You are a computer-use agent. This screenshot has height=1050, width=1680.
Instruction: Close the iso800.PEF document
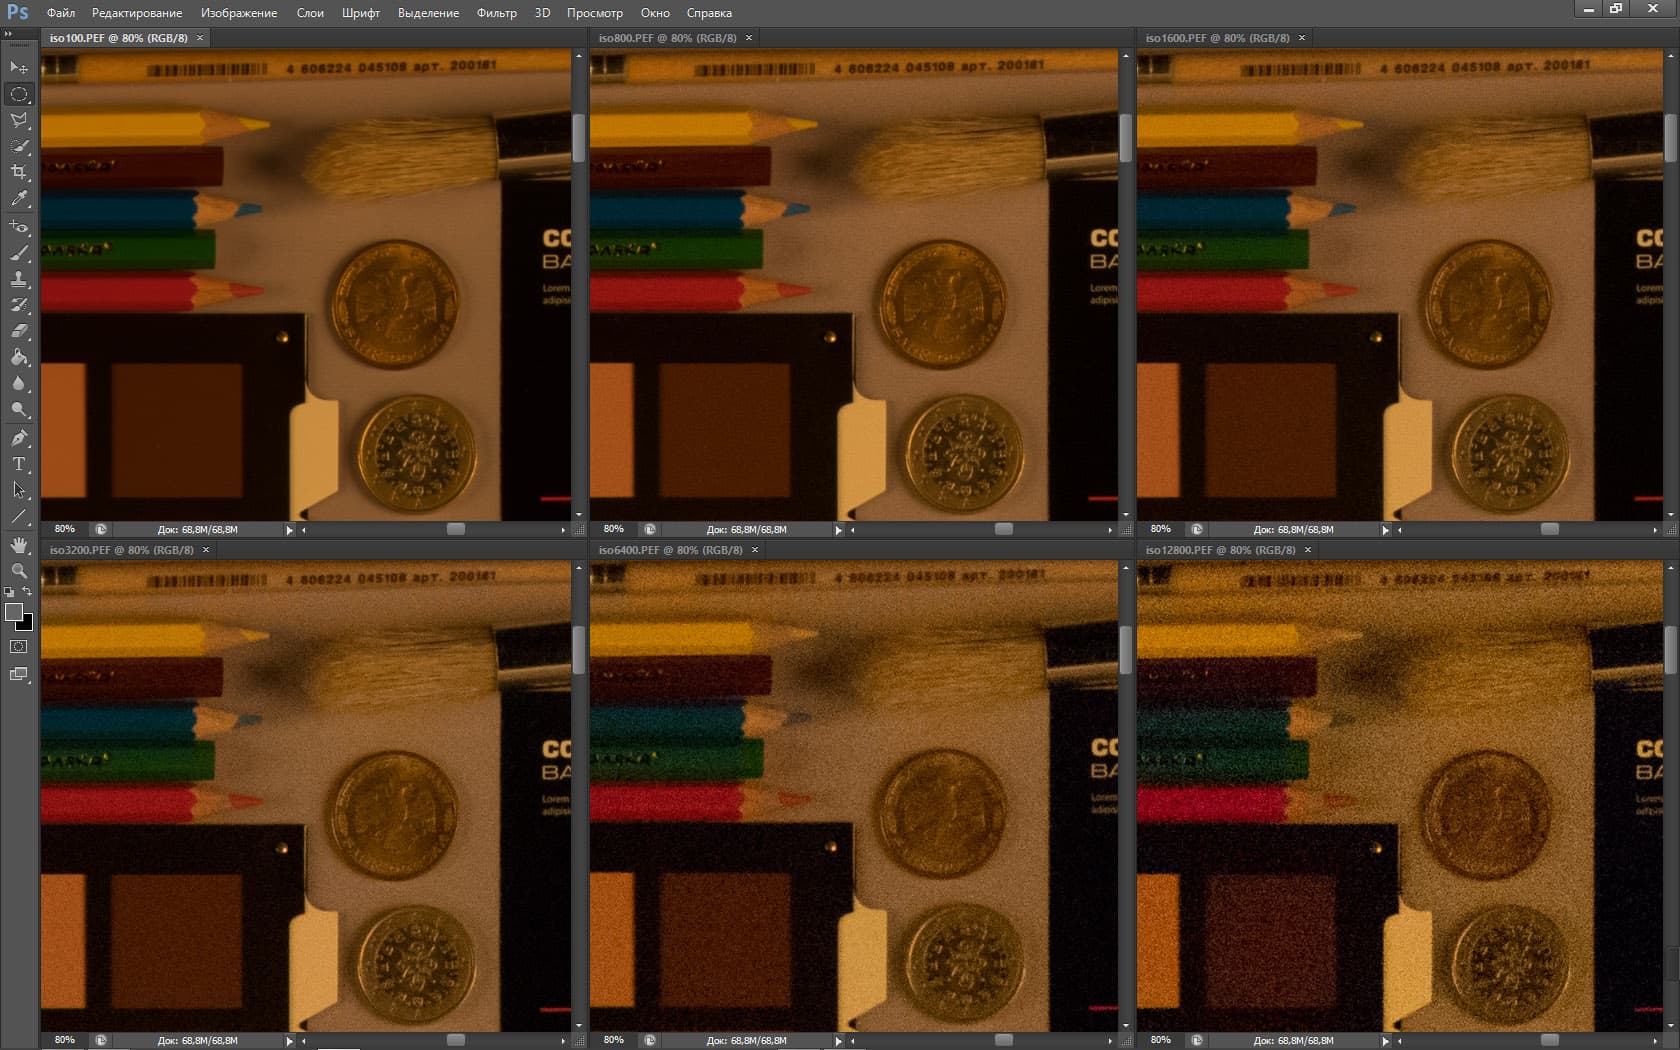coord(749,38)
